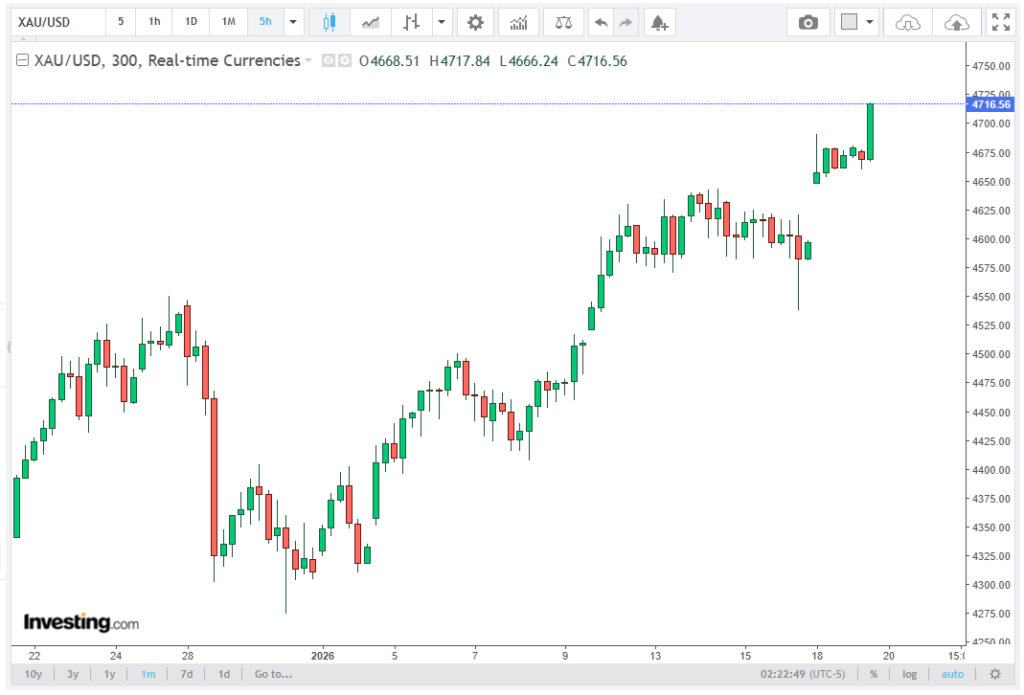Switch to the area chart style icon
The width and height of the screenshot is (1024, 695).
click(370, 22)
